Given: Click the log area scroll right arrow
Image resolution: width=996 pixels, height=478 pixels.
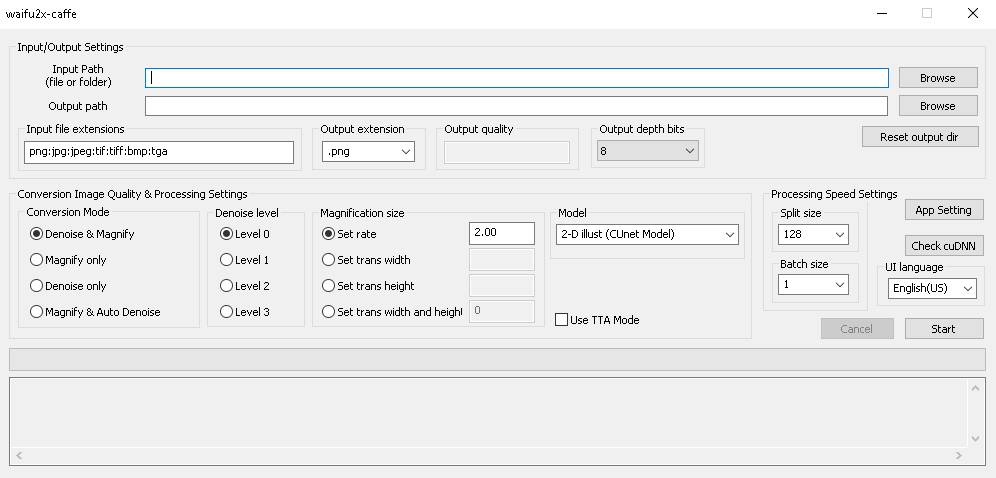Looking at the screenshot, I should [960, 455].
